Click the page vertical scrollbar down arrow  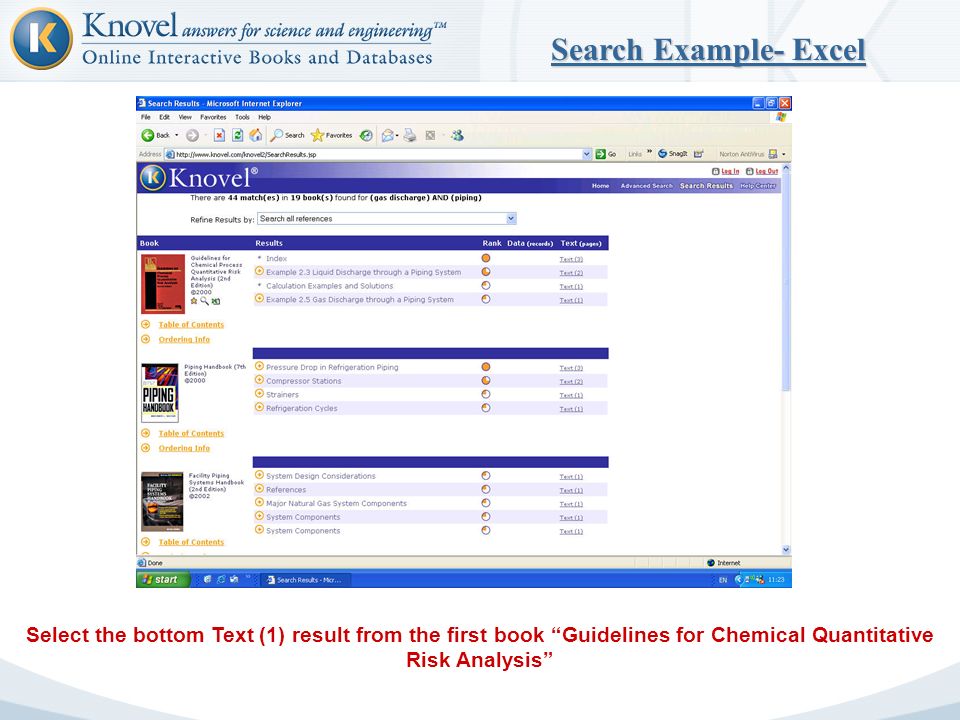pos(786,550)
